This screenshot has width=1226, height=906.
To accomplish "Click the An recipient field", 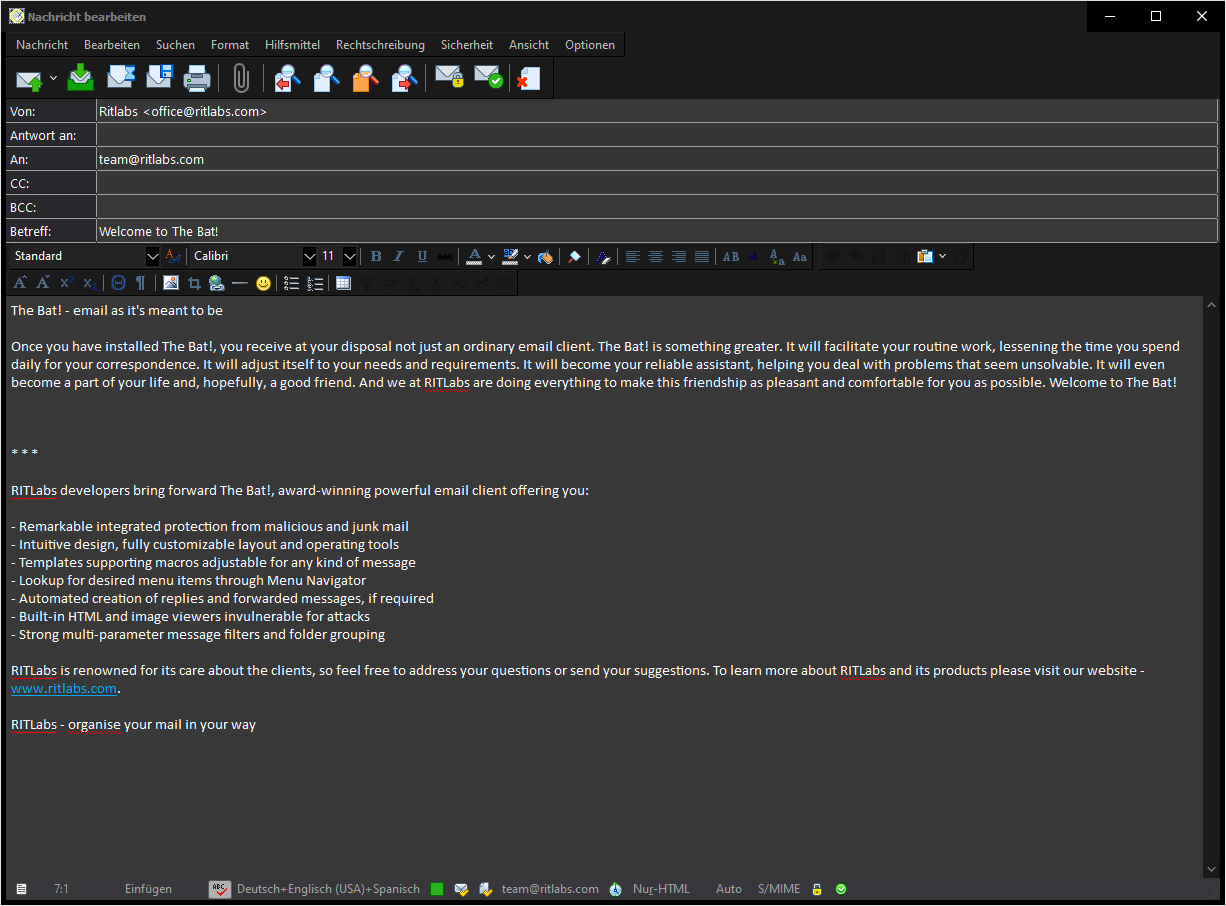I will pos(657,159).
